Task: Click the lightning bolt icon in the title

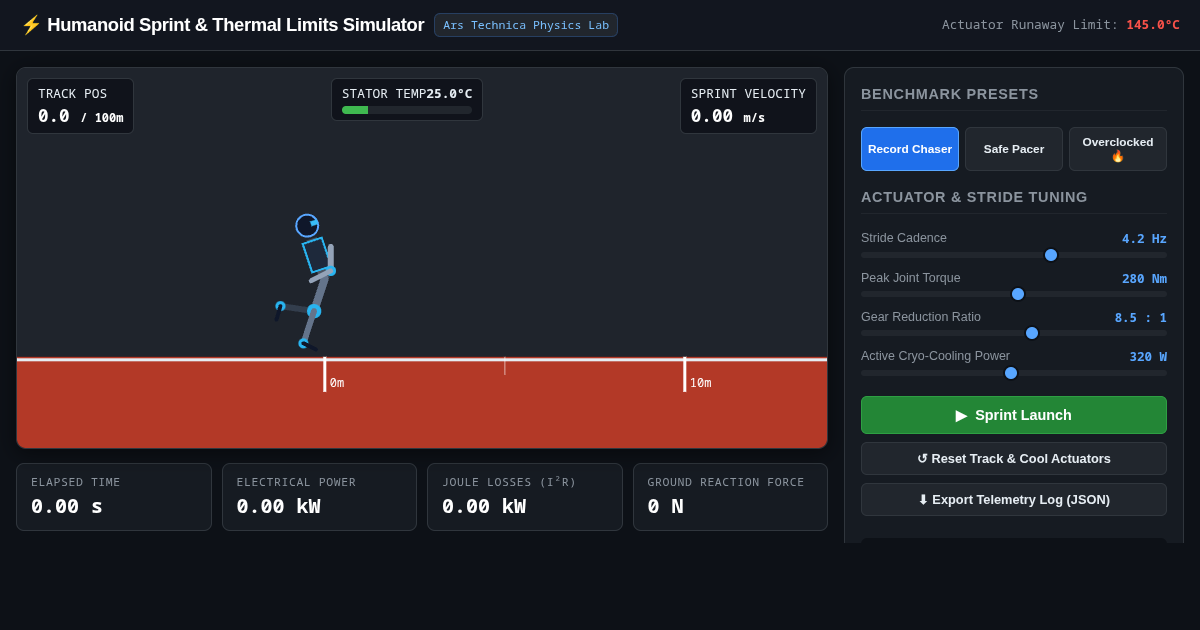Action: [x=31, y=25]
